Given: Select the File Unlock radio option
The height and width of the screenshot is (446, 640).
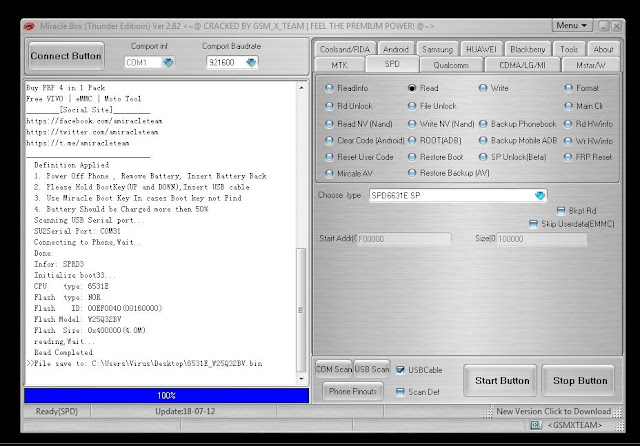Looking at the screenshot, I should coord(433,106).
